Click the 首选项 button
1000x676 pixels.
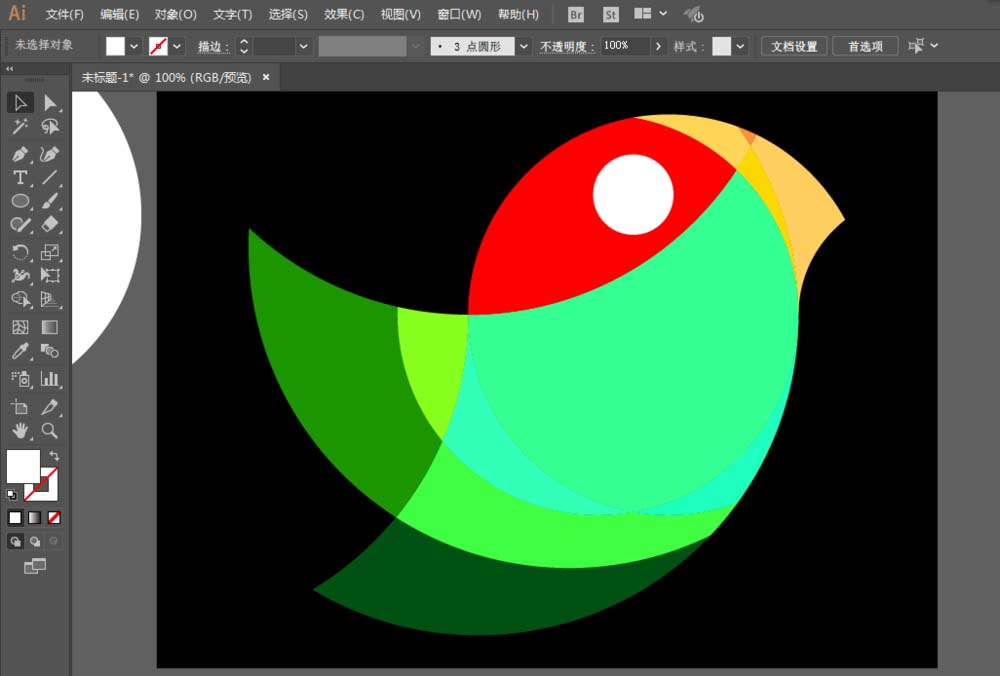point(865,46)
